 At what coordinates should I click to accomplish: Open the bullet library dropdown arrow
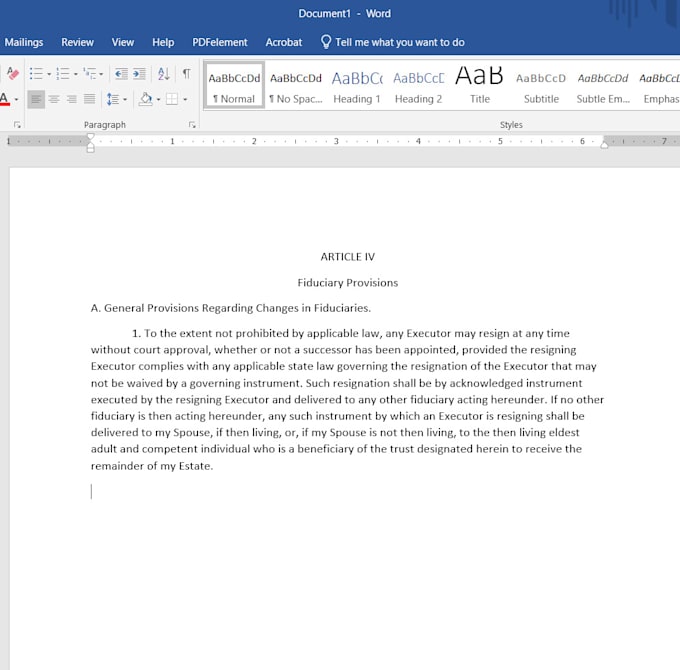(49, 74)
